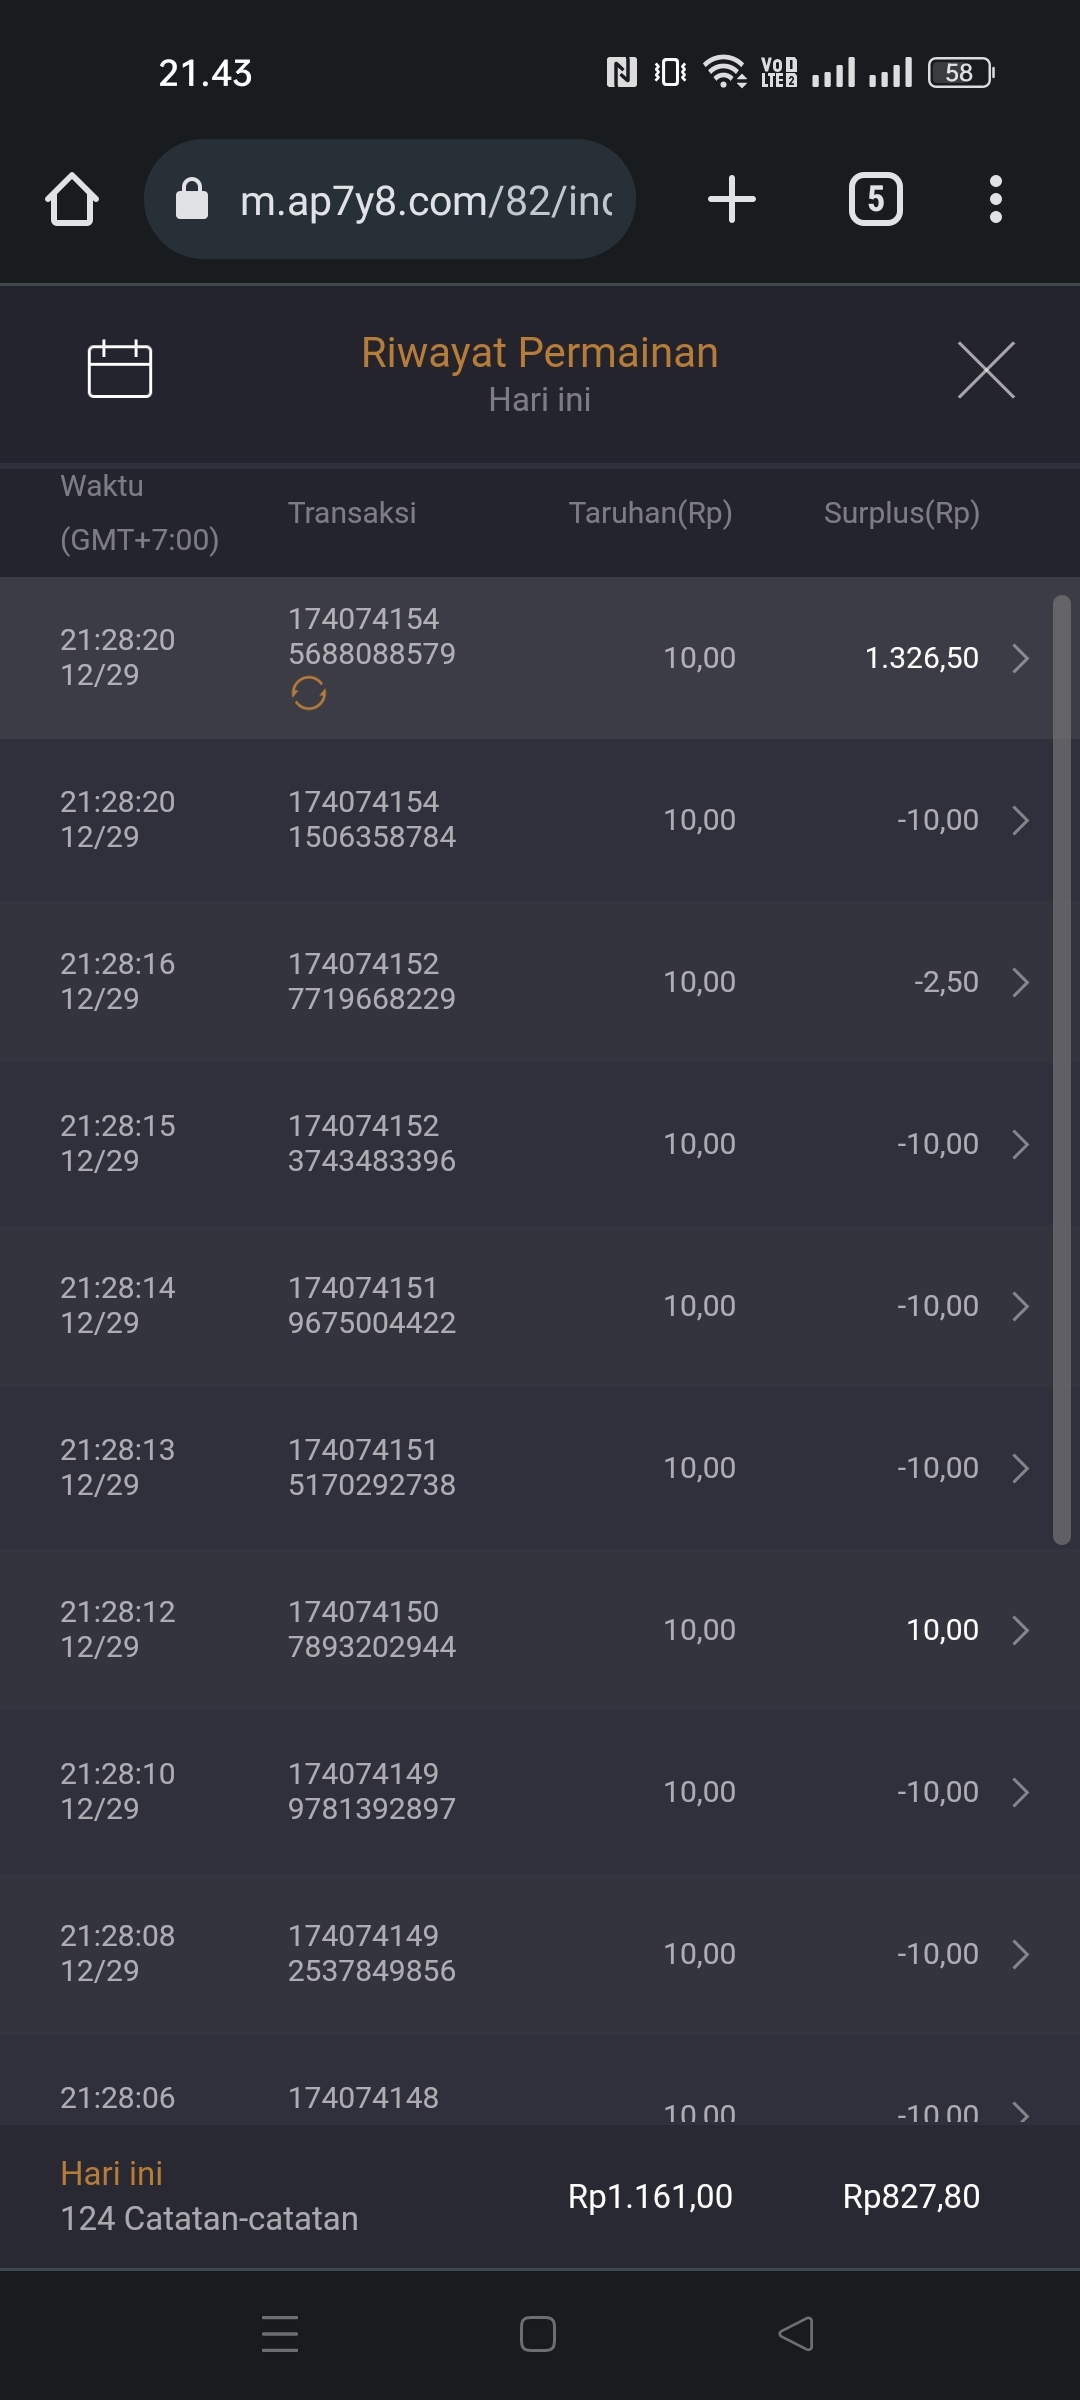This screenshot has width=1080, height=2400.
Task: Select transaction 1740741541506358784 row
Action: click(371, 820)
